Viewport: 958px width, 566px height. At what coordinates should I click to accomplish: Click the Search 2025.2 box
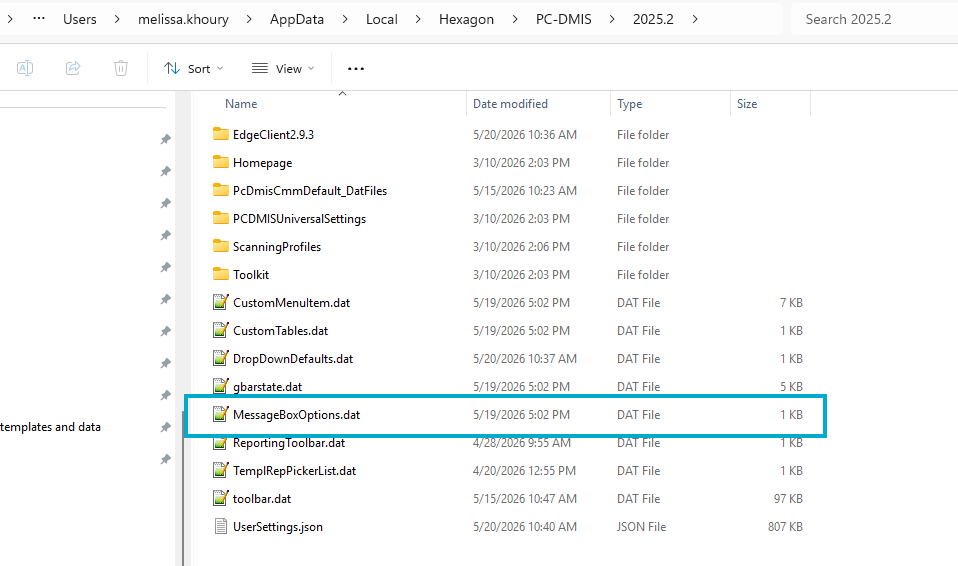click(x=874, y=19)
